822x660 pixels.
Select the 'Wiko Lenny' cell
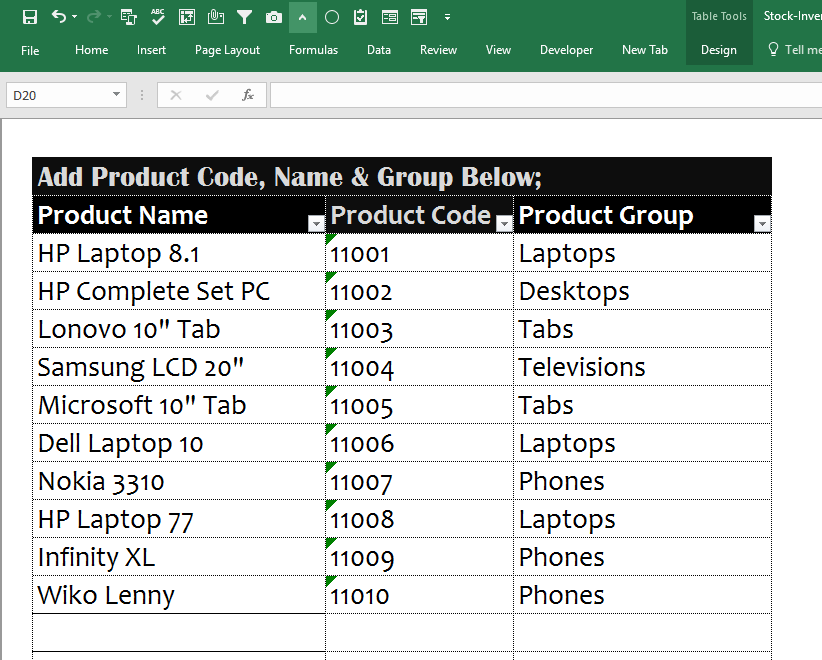click(x=179, y=595)
